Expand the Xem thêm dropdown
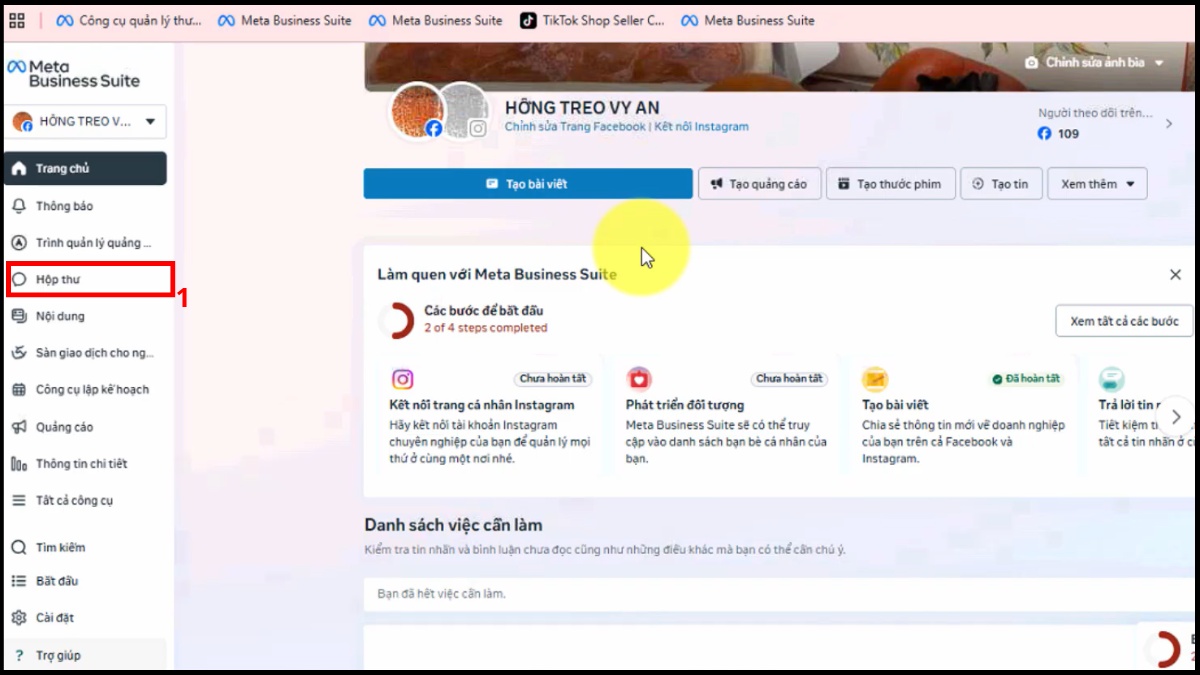1200x675 pixels. pos(1097,184)
